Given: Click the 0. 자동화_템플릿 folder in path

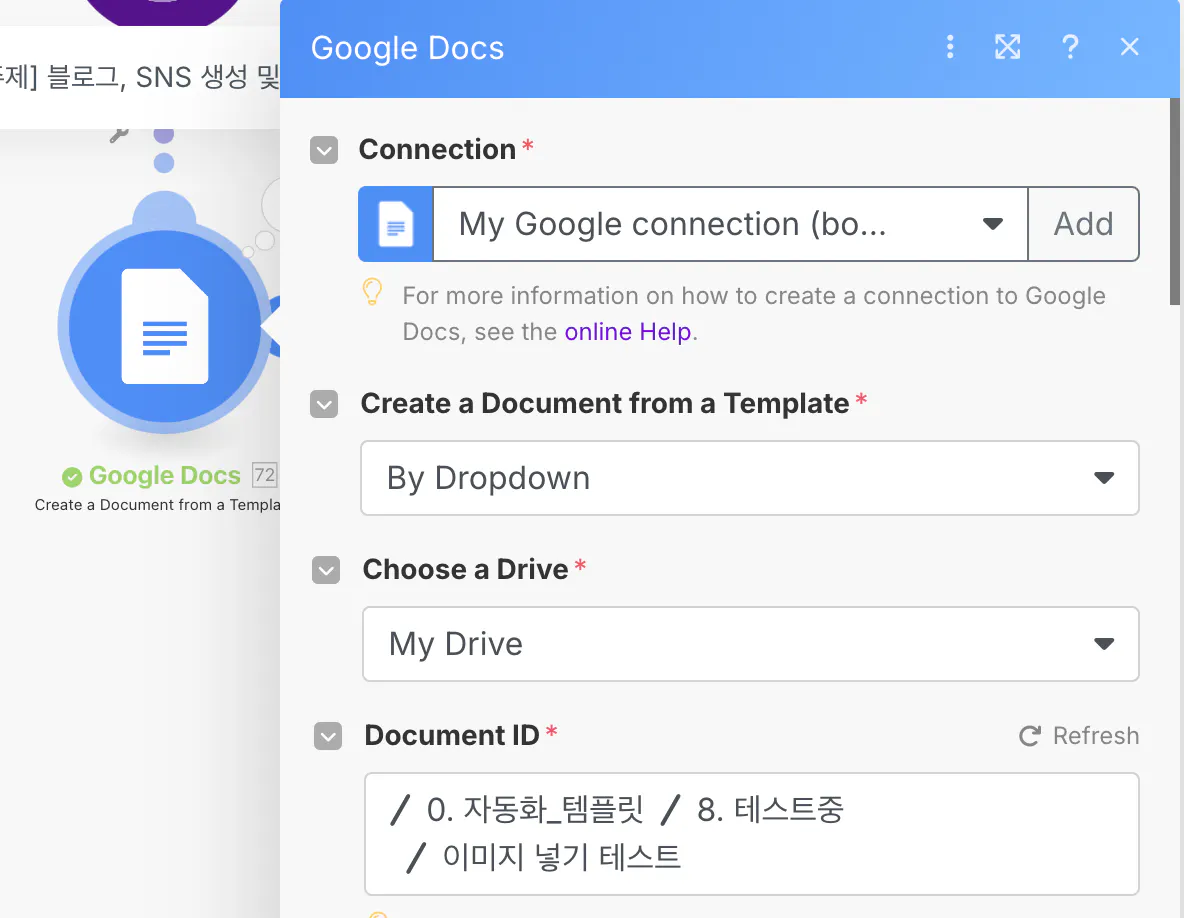Looking at the screenshot, I should coord(535,810).
